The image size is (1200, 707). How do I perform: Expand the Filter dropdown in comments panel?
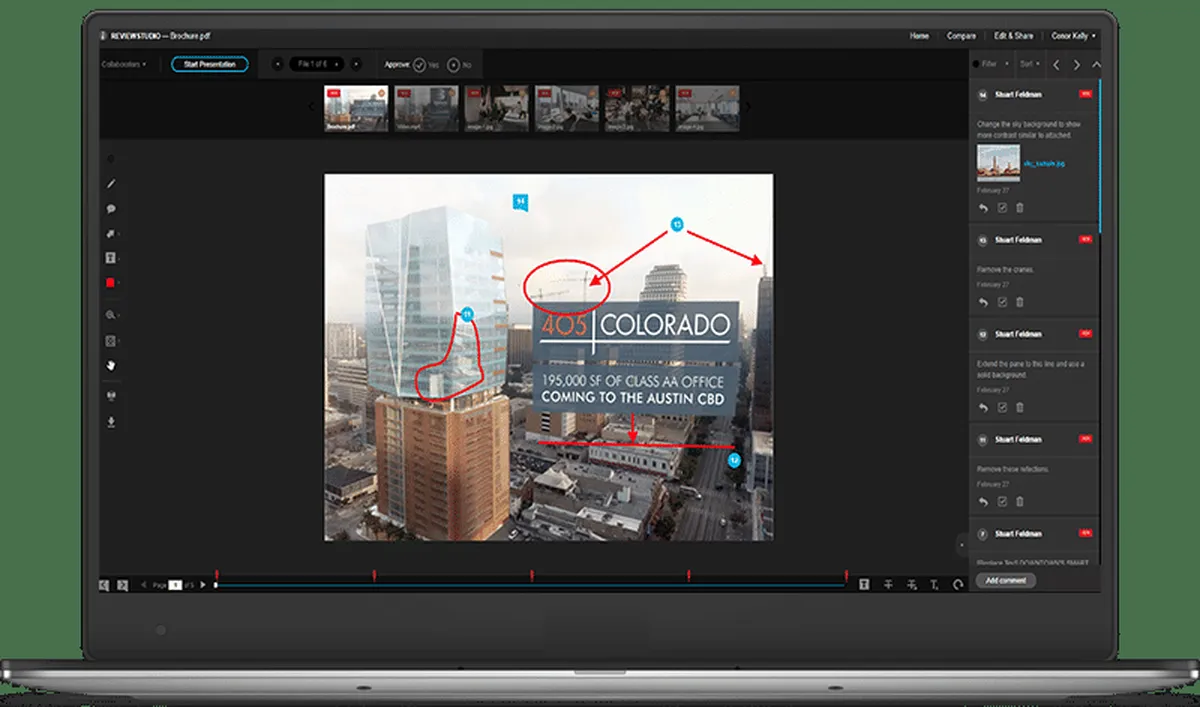coord(991,64)
